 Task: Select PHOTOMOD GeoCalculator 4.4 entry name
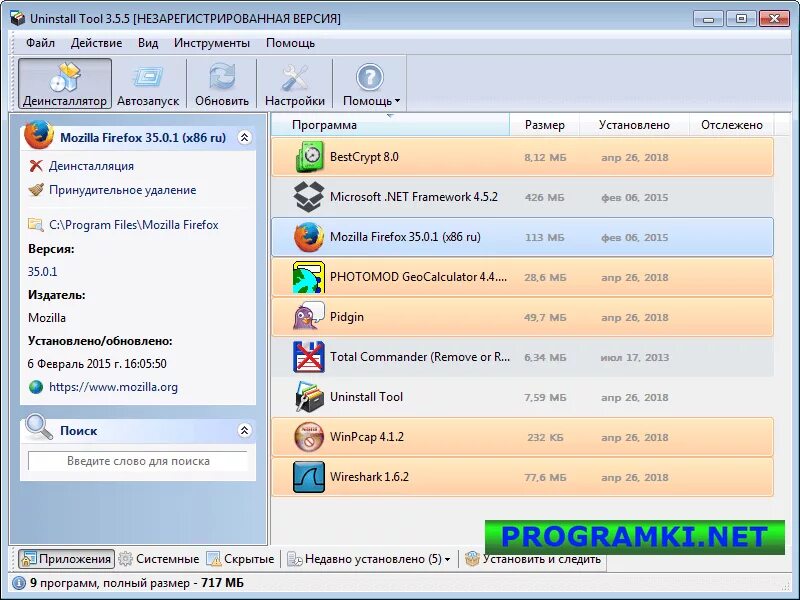pyautogui.click(x=418, y=277)
